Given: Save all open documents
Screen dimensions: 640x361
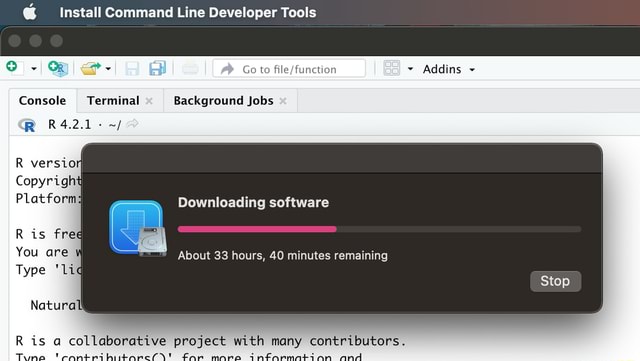Looking at the screenshot, I should click(158, 68).
